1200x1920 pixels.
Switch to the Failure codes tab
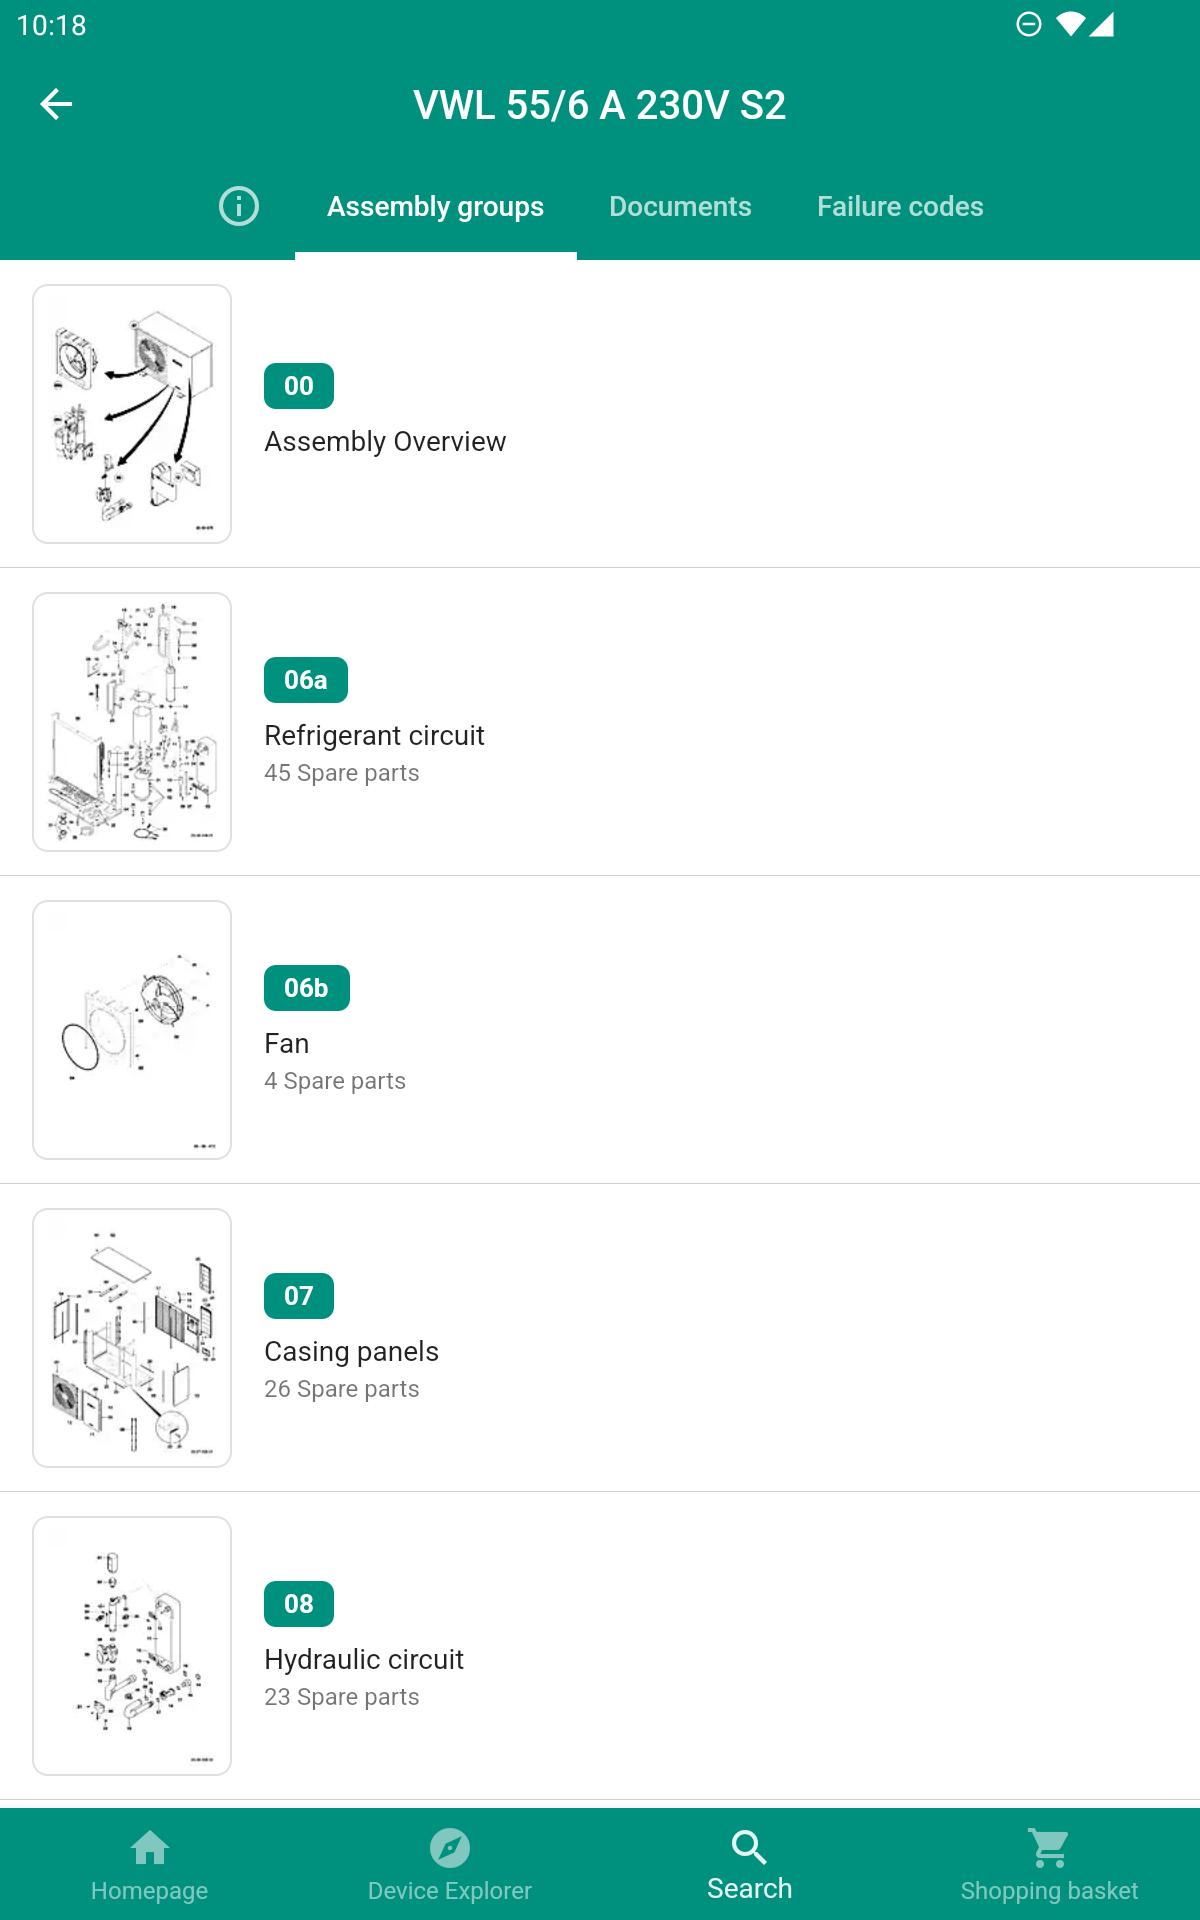(900, 206)
